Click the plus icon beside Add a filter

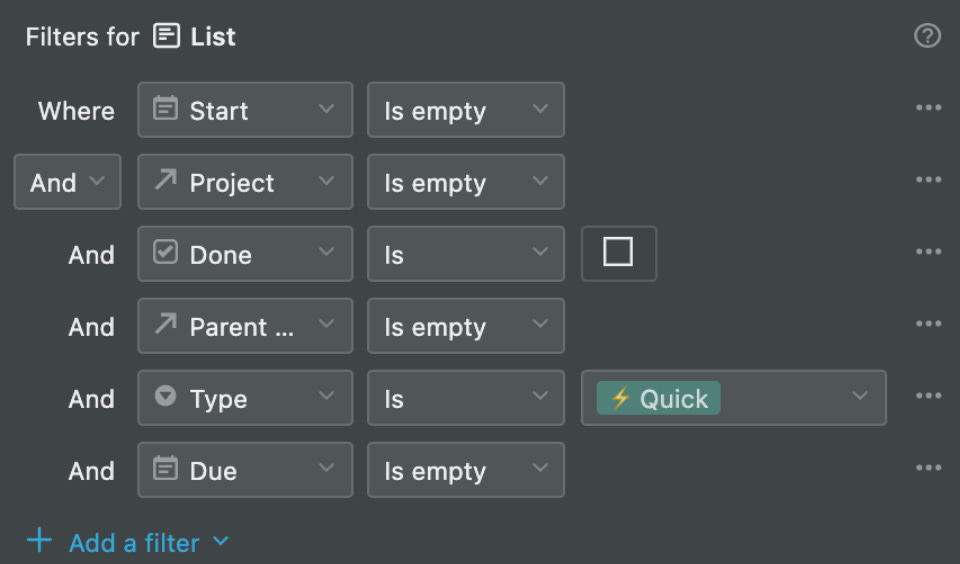(39, 541)
